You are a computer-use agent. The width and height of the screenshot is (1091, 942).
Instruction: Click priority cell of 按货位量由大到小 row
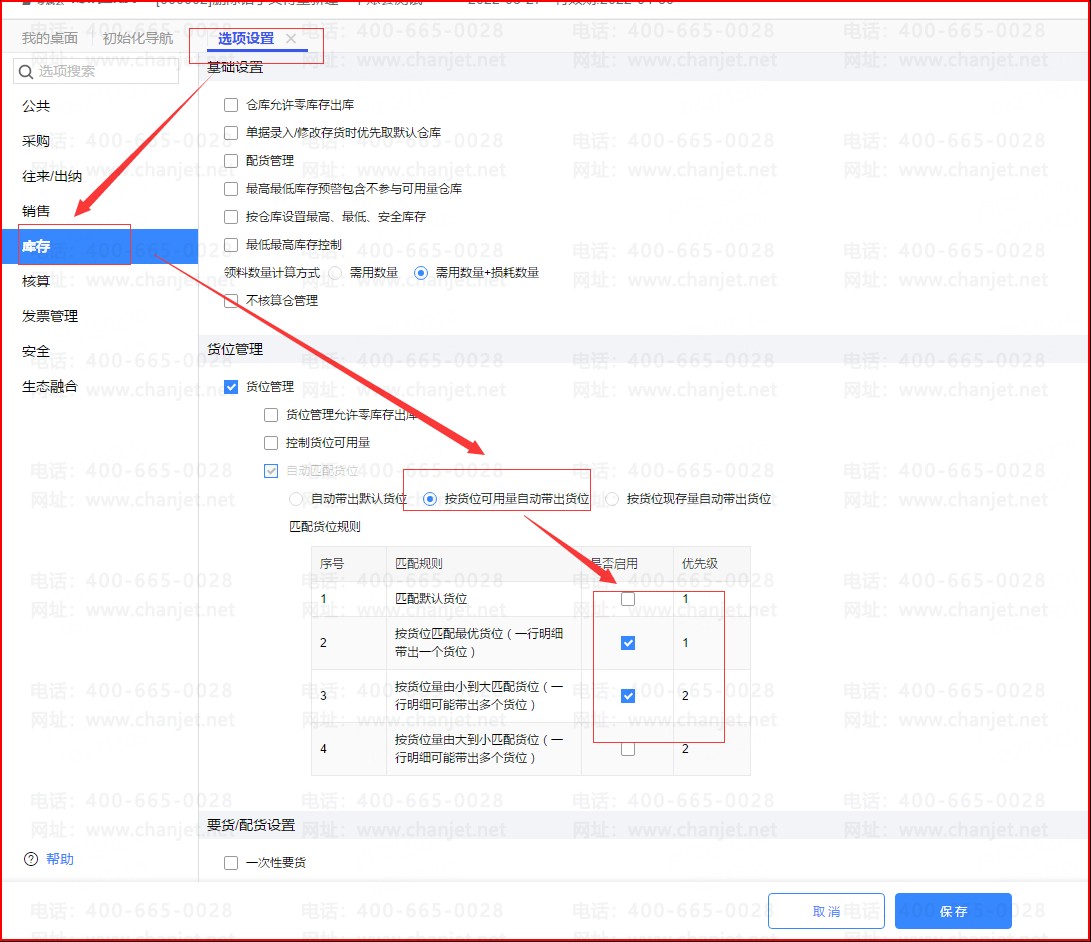pos(712,749)
